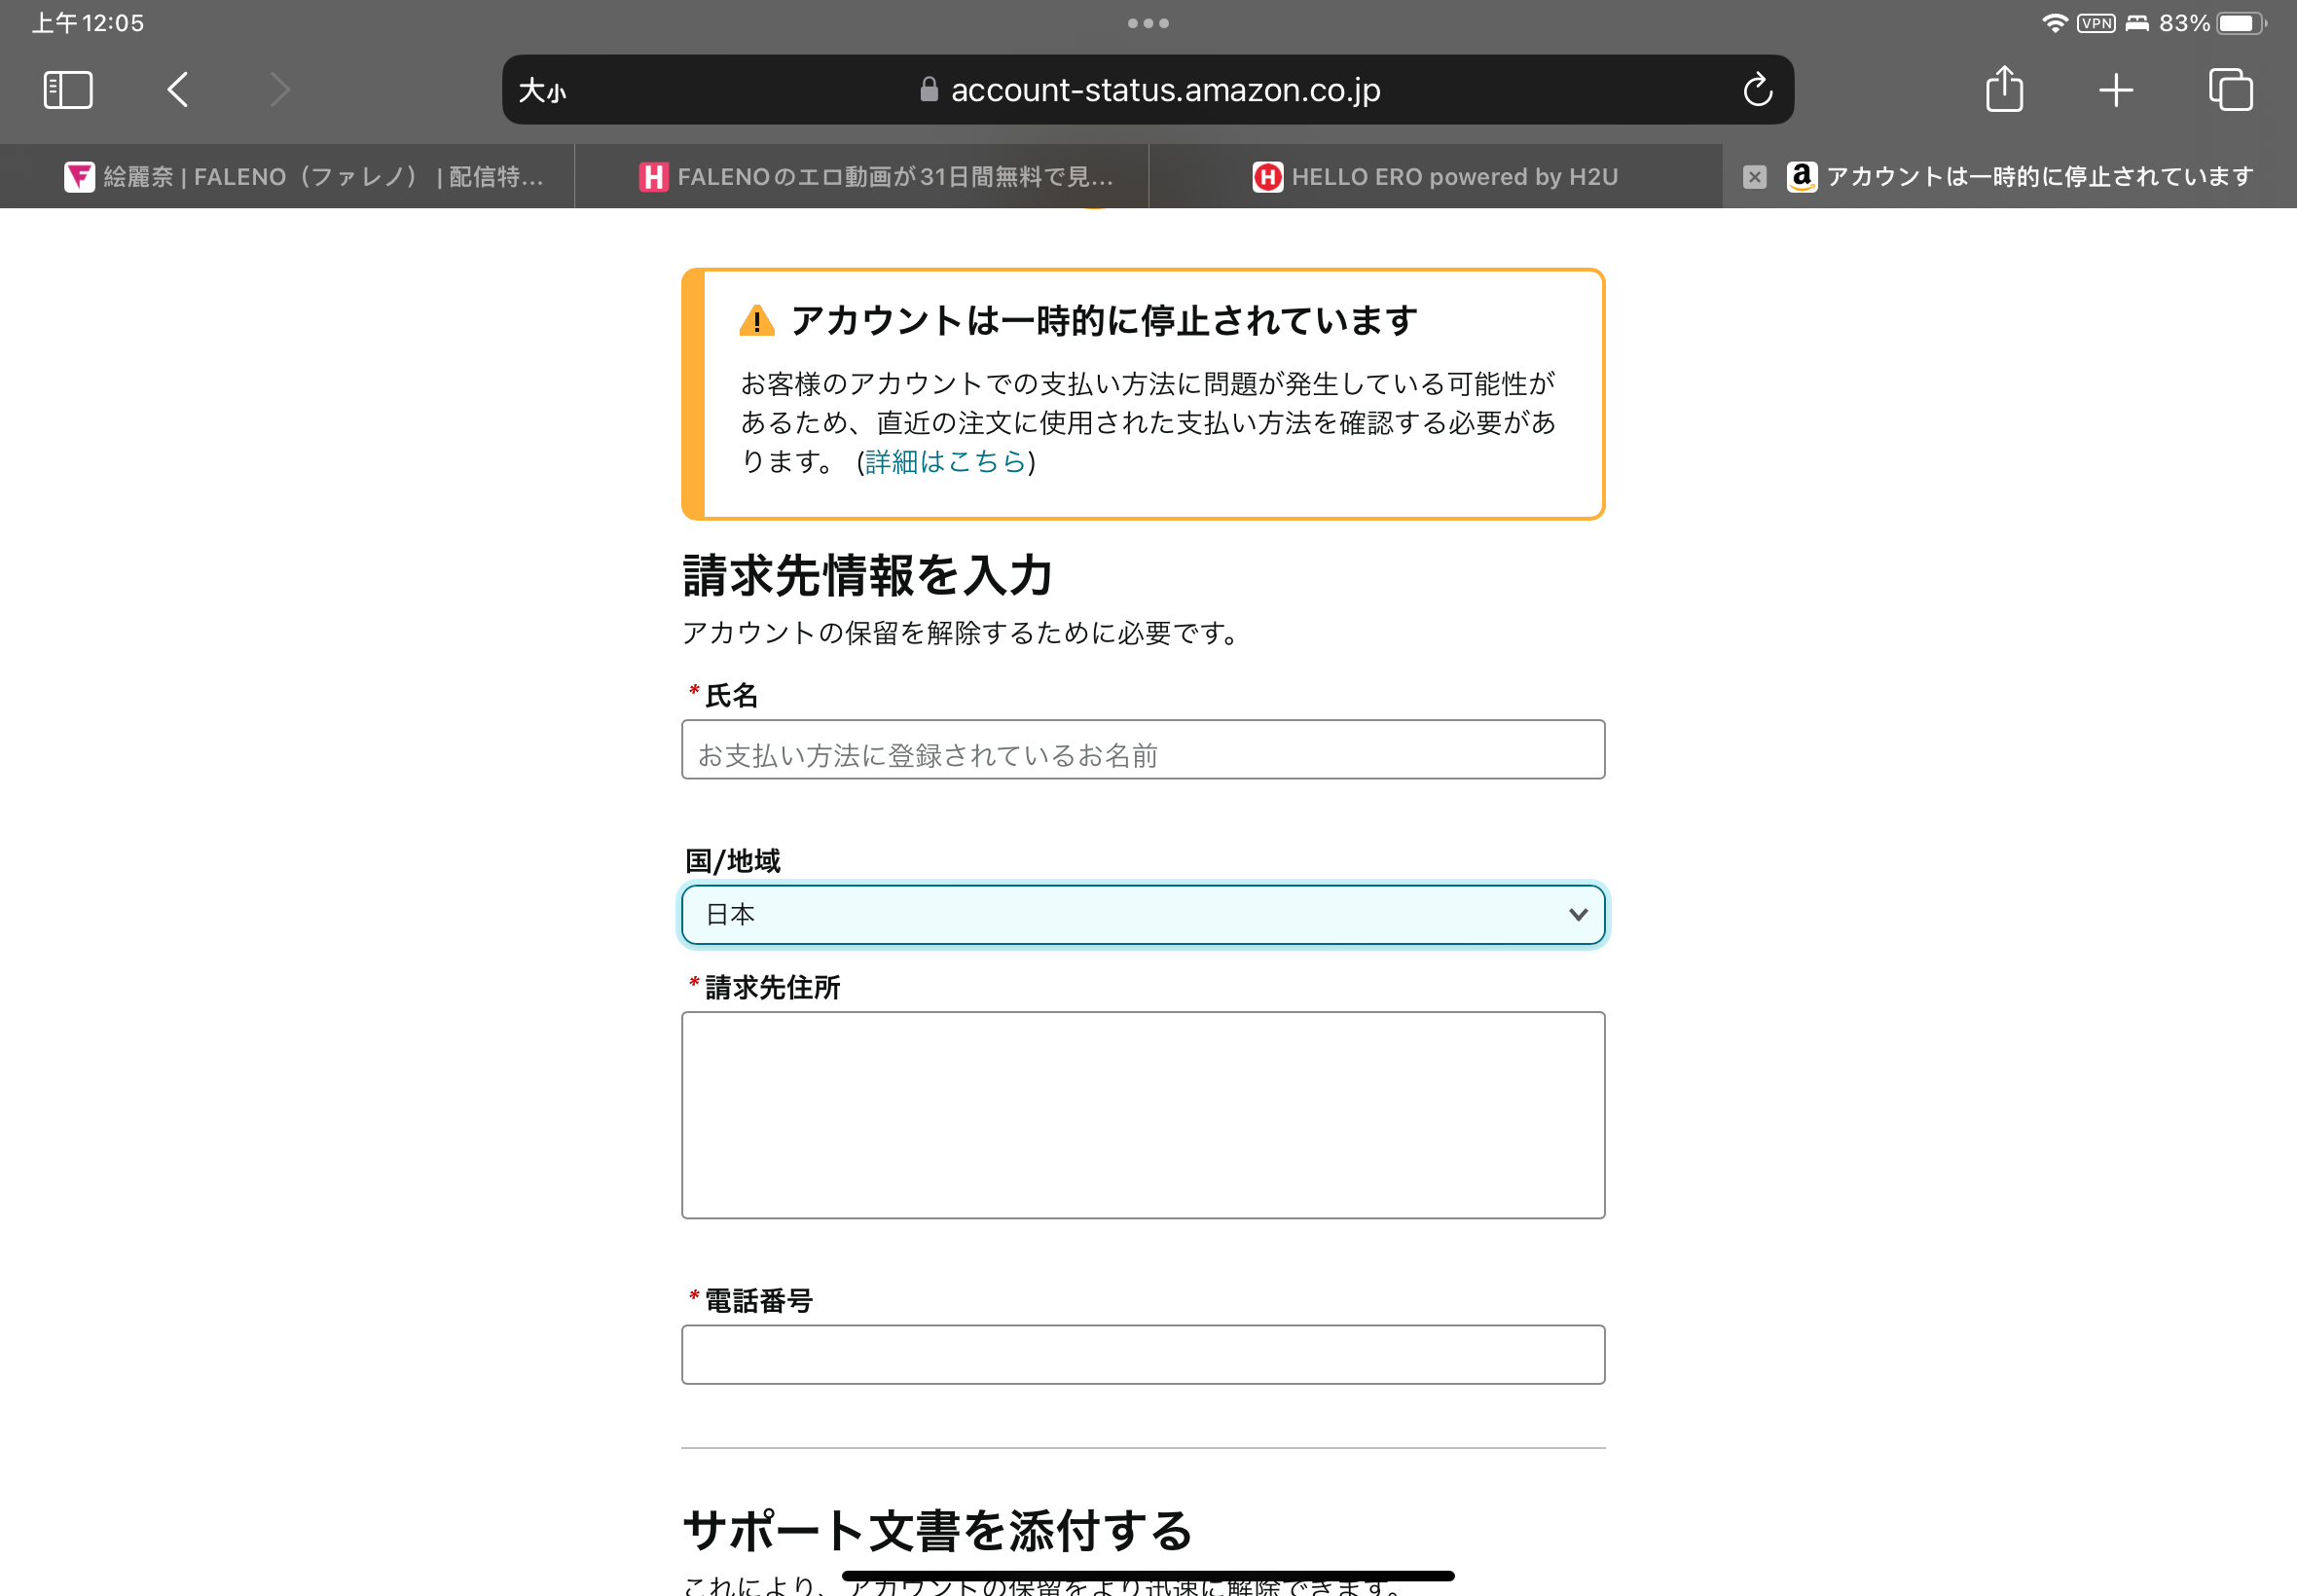2297x1596 pixels.
Task: Click the サポート文書を添付する heading
Action: (x=938, y=1531)
